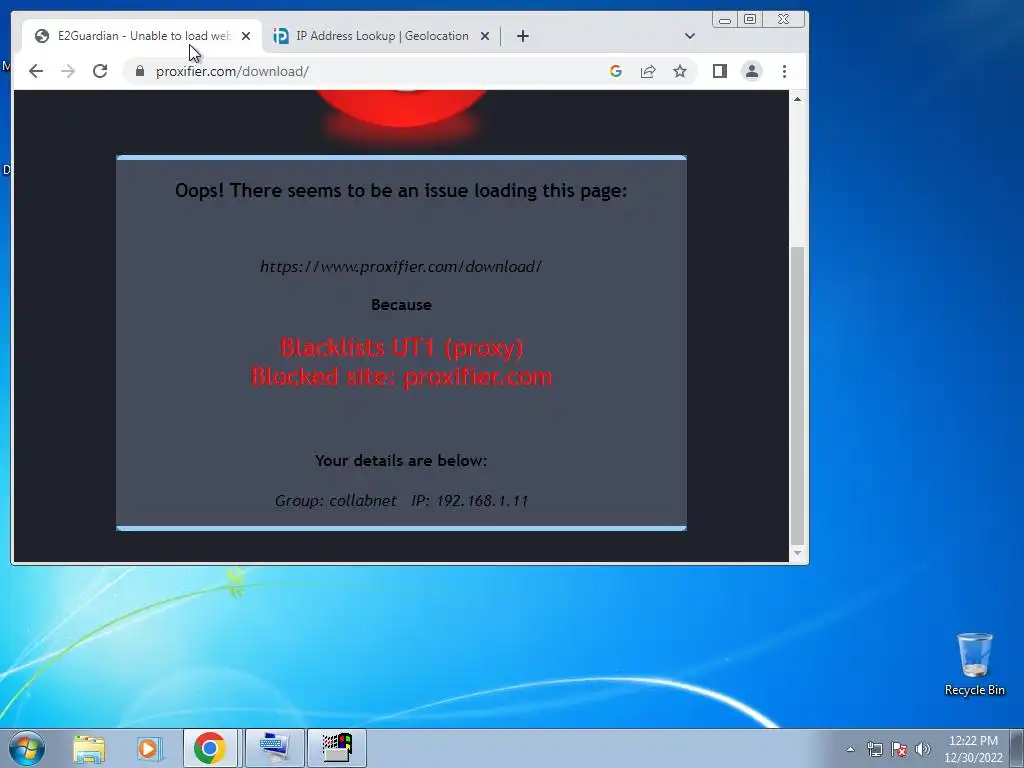Reload the proxifier.com page
Viewport: 1024px width, 768px height.
100,71
